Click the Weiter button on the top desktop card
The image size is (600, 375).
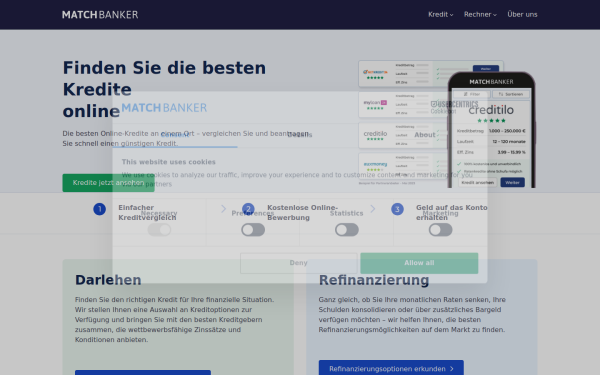[x=486, y=68]
